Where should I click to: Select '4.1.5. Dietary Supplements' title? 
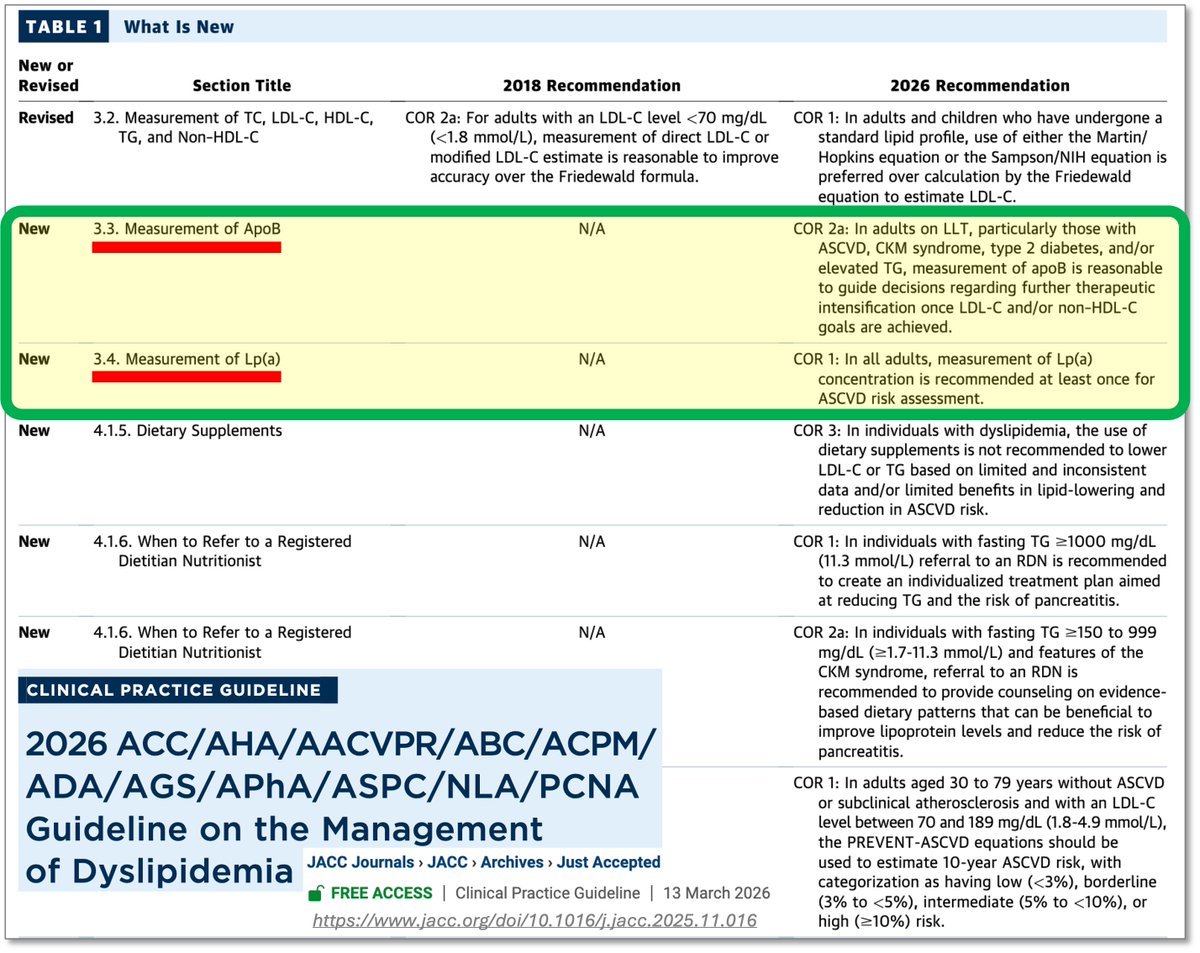187,431
